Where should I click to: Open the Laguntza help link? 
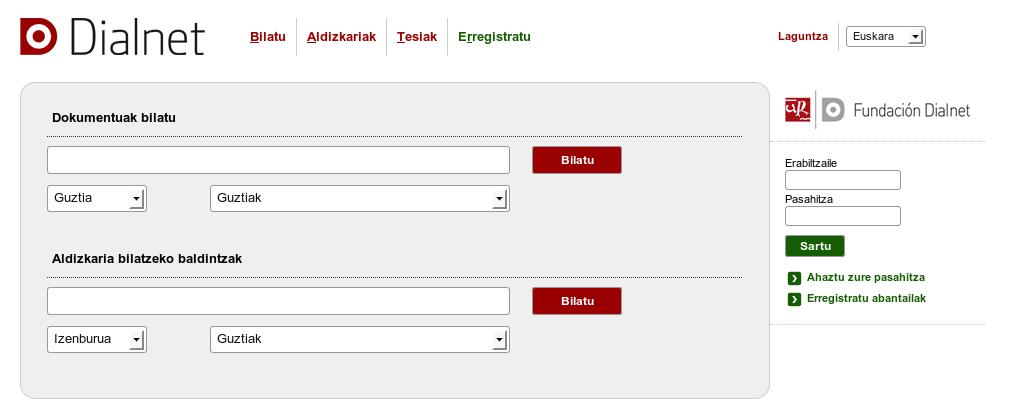pos(803,37)
